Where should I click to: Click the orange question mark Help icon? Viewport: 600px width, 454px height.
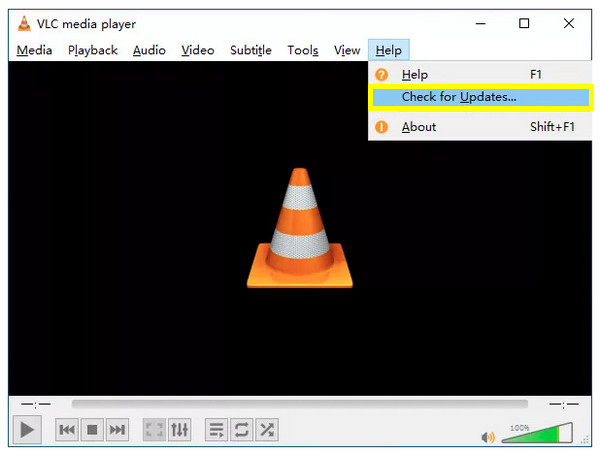tap(382, 75)
